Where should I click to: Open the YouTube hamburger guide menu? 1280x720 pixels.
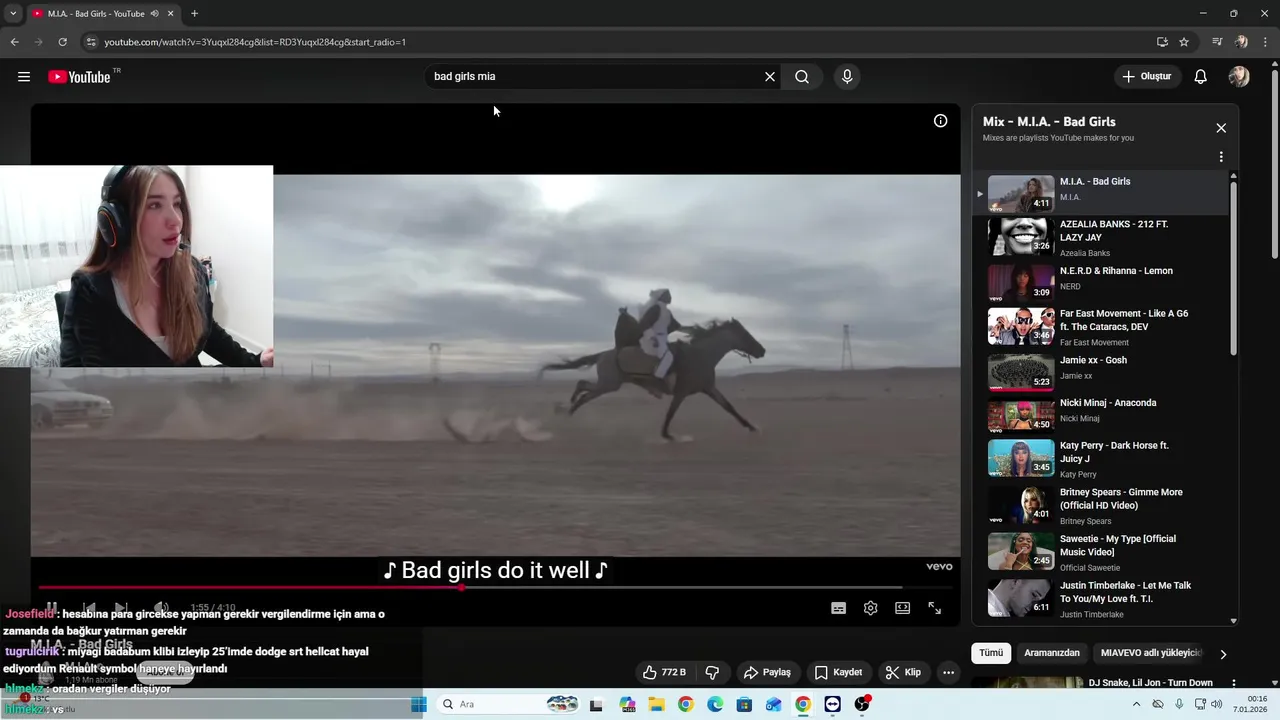tap(24, 77)
